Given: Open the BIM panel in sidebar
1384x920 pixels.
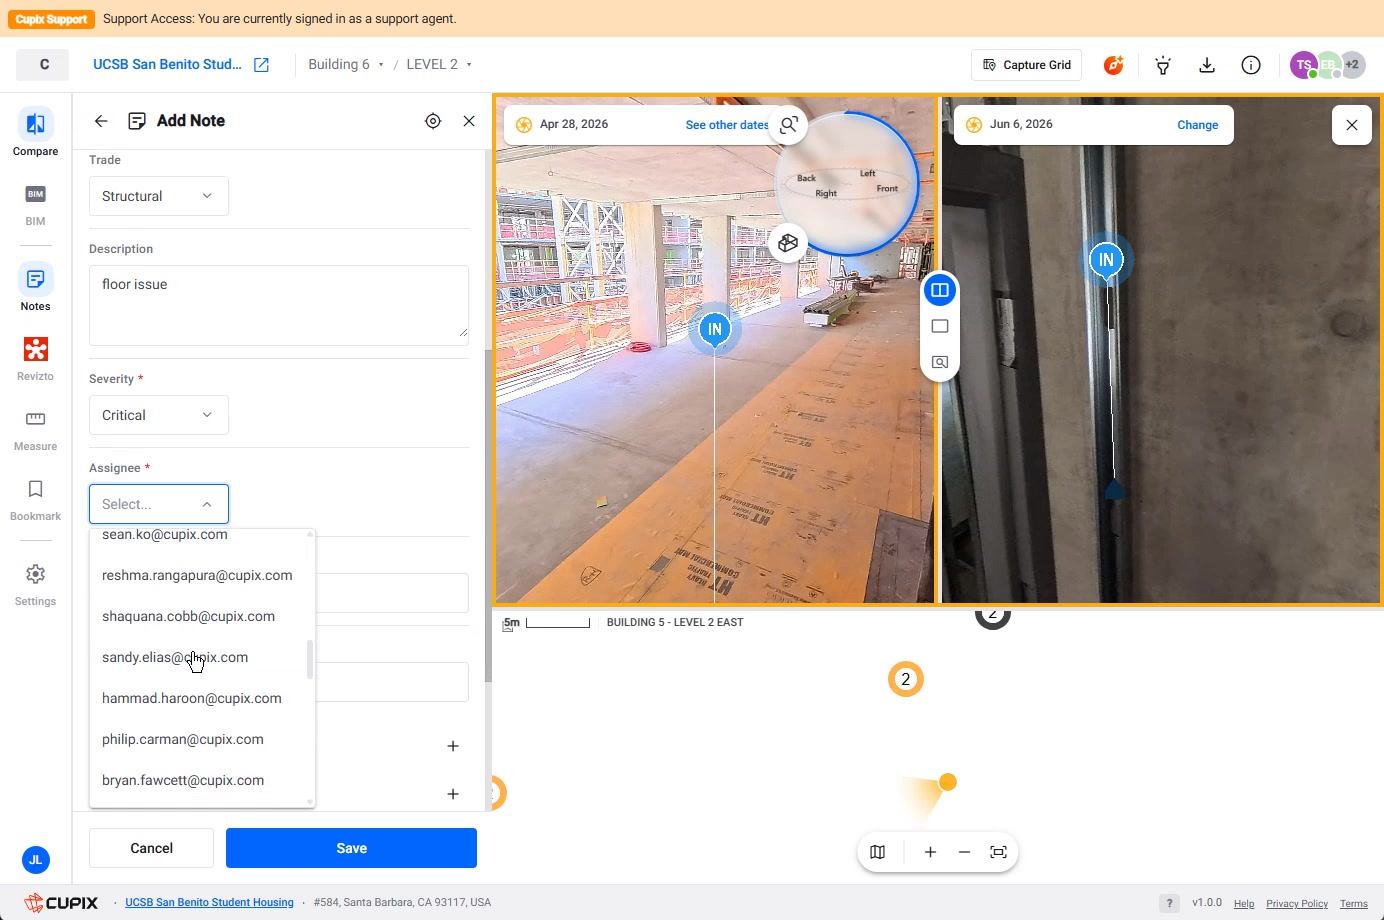Looking at the screenshot, I should click(x=35, y=204).
